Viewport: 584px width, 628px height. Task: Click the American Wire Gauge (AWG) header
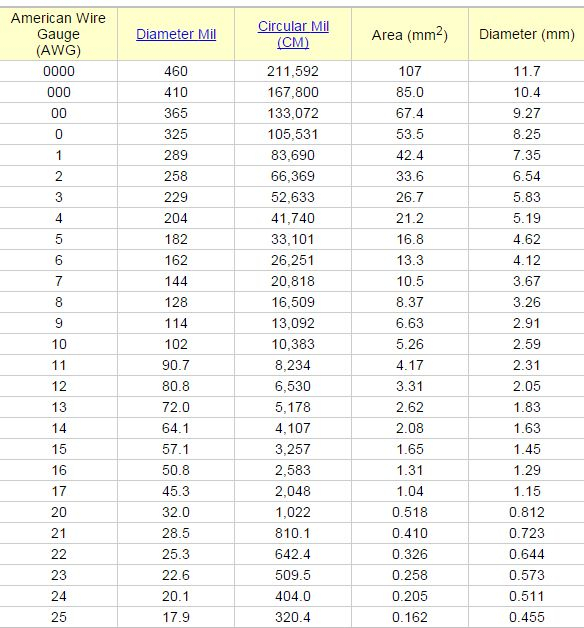[x=58, y=34]
